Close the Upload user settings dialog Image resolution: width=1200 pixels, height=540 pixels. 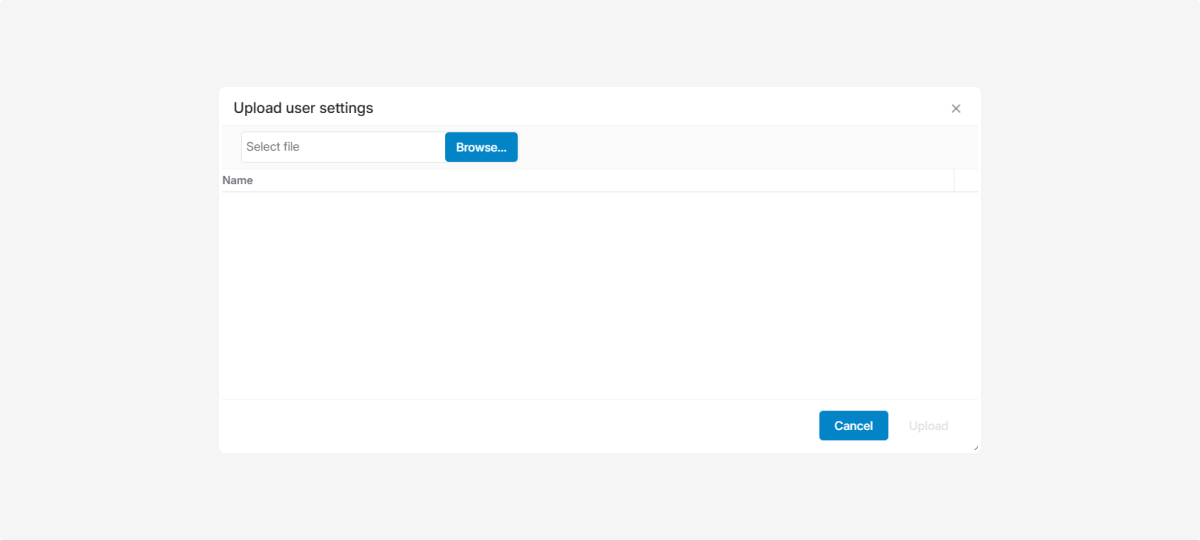pyautogui.click(x=956, y=109)
